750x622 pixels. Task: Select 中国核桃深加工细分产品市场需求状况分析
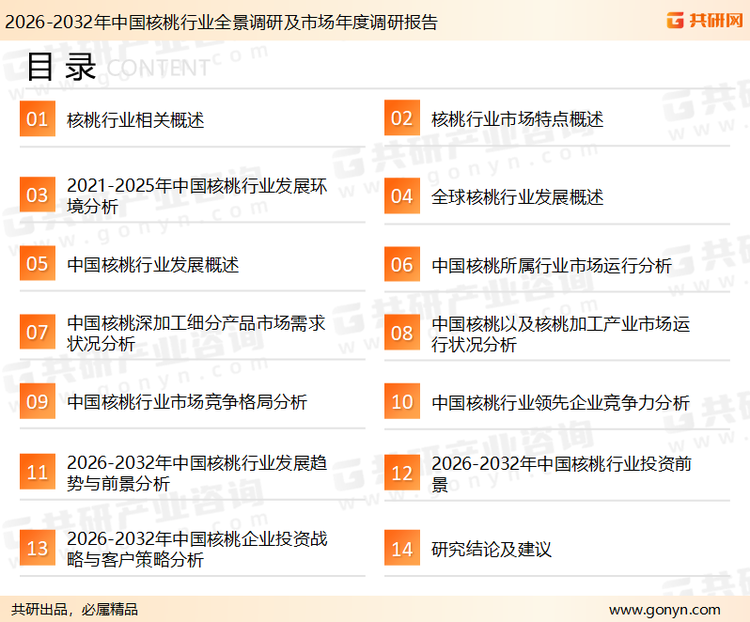196,333
